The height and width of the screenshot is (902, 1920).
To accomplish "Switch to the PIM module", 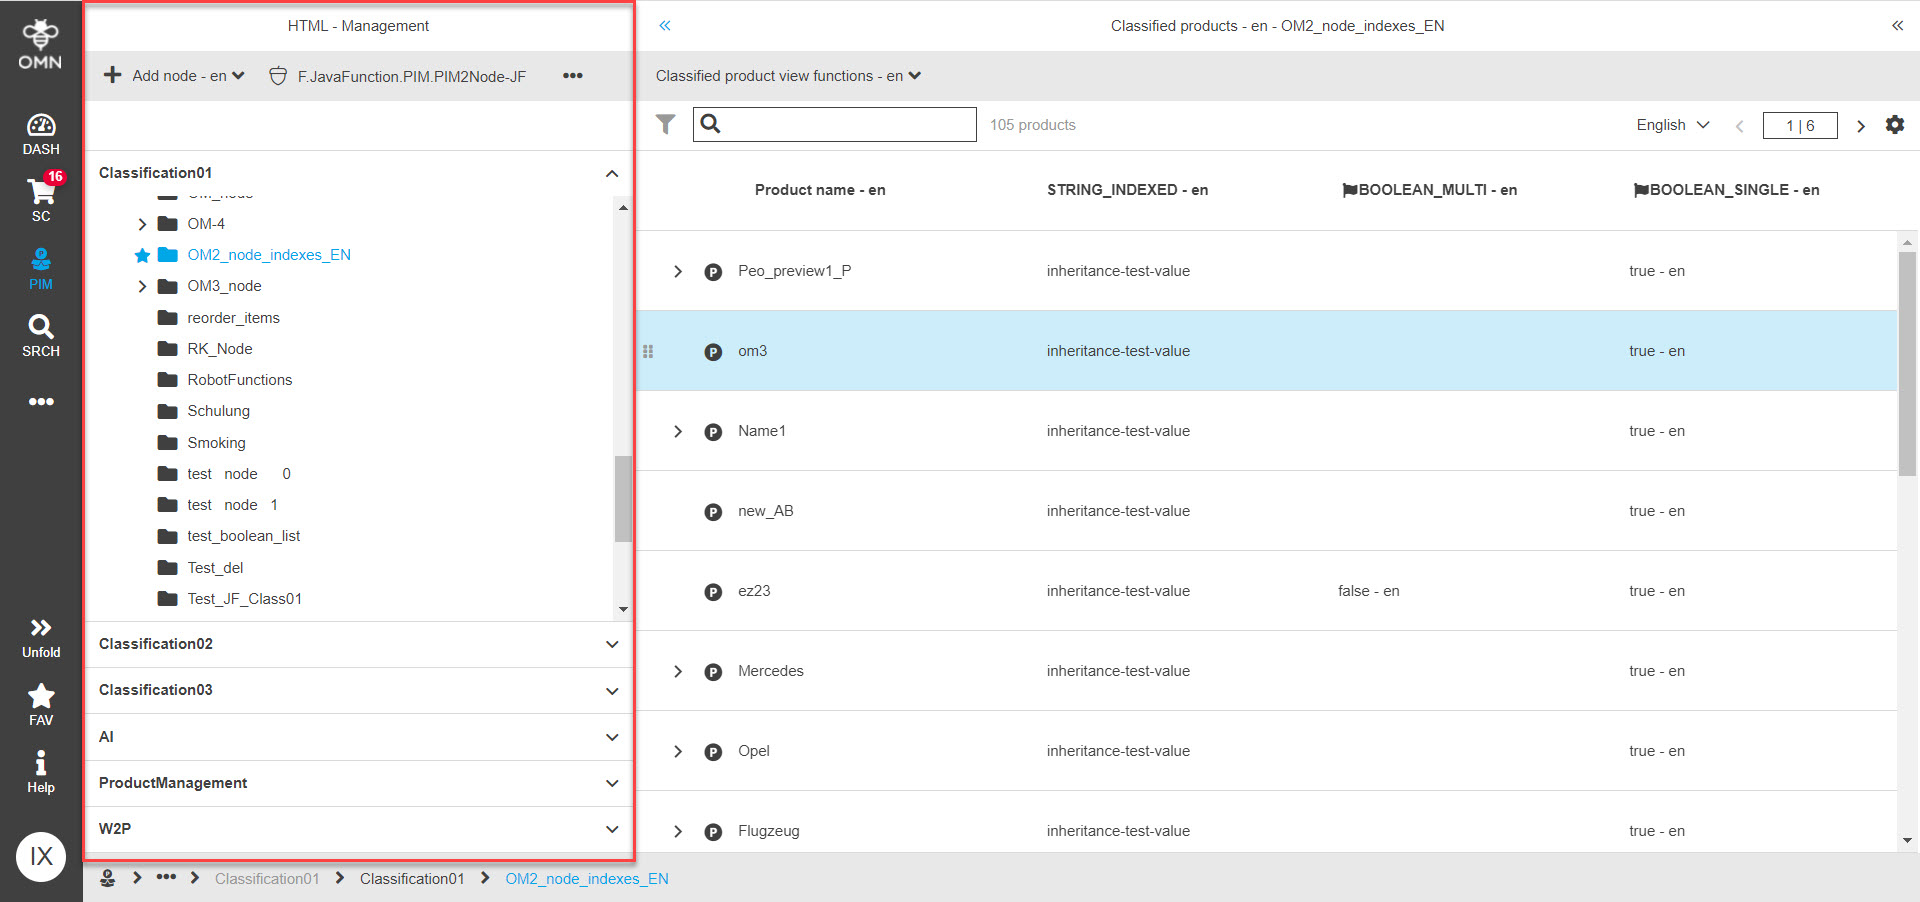I will (40, 266).
